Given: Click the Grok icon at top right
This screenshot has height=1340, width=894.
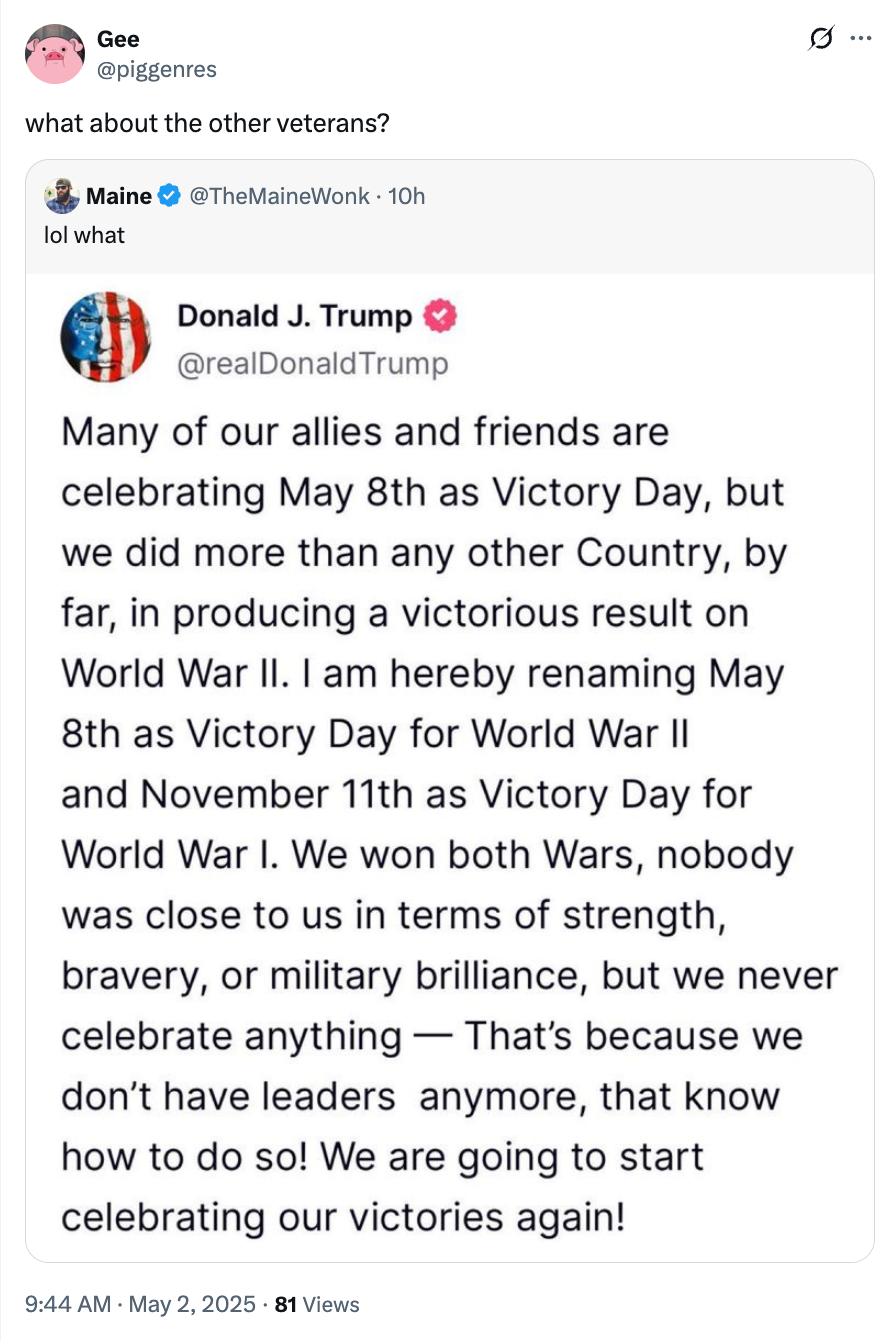Looking at the screenshot, I should click(x=820, y=40).
